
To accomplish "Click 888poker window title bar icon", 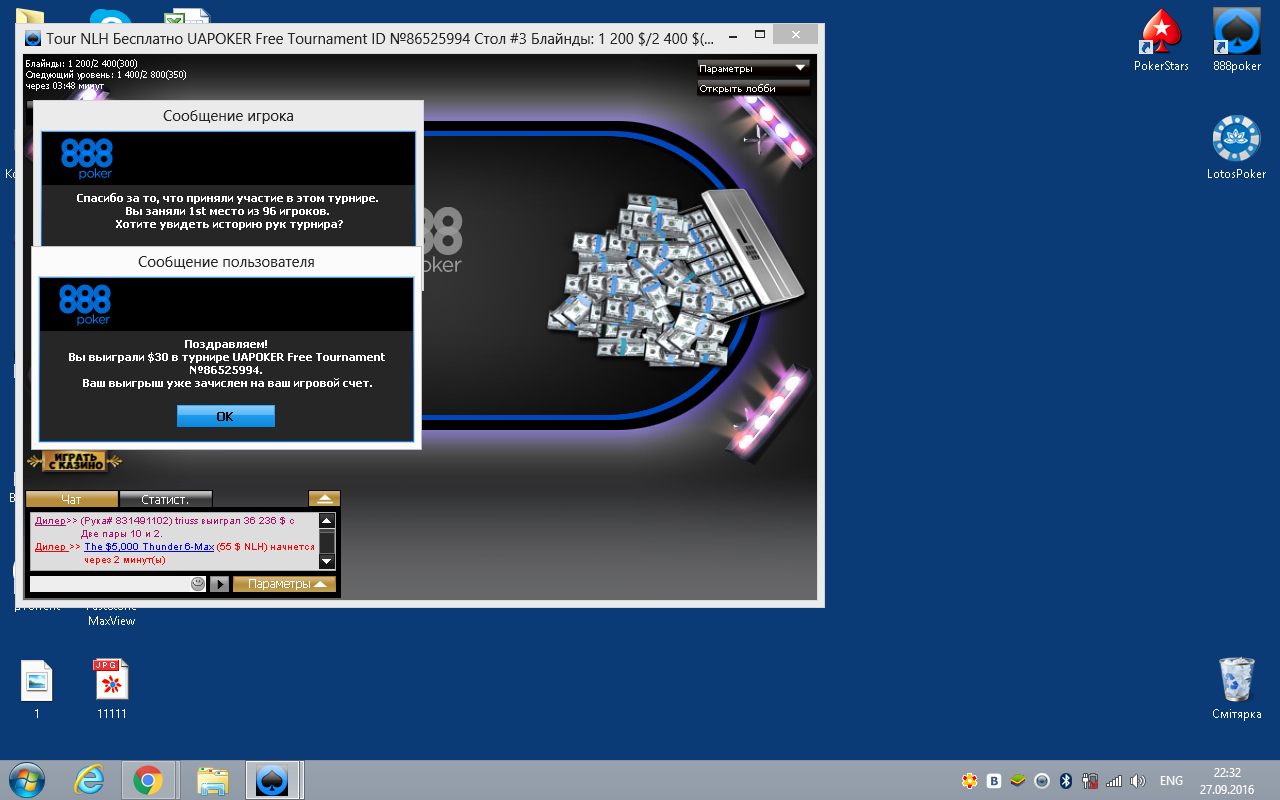I will (x=34, y=38).
